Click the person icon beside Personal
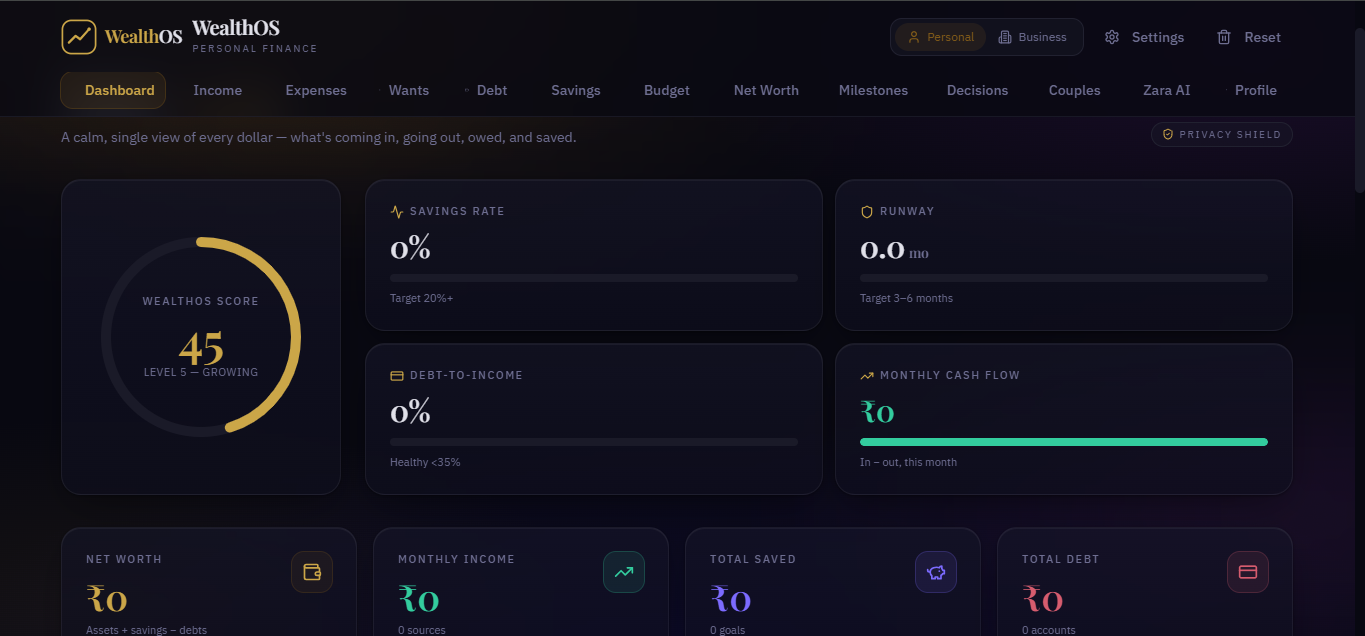Viewport: 1365px width, 636px height. (x=913, y=37)
